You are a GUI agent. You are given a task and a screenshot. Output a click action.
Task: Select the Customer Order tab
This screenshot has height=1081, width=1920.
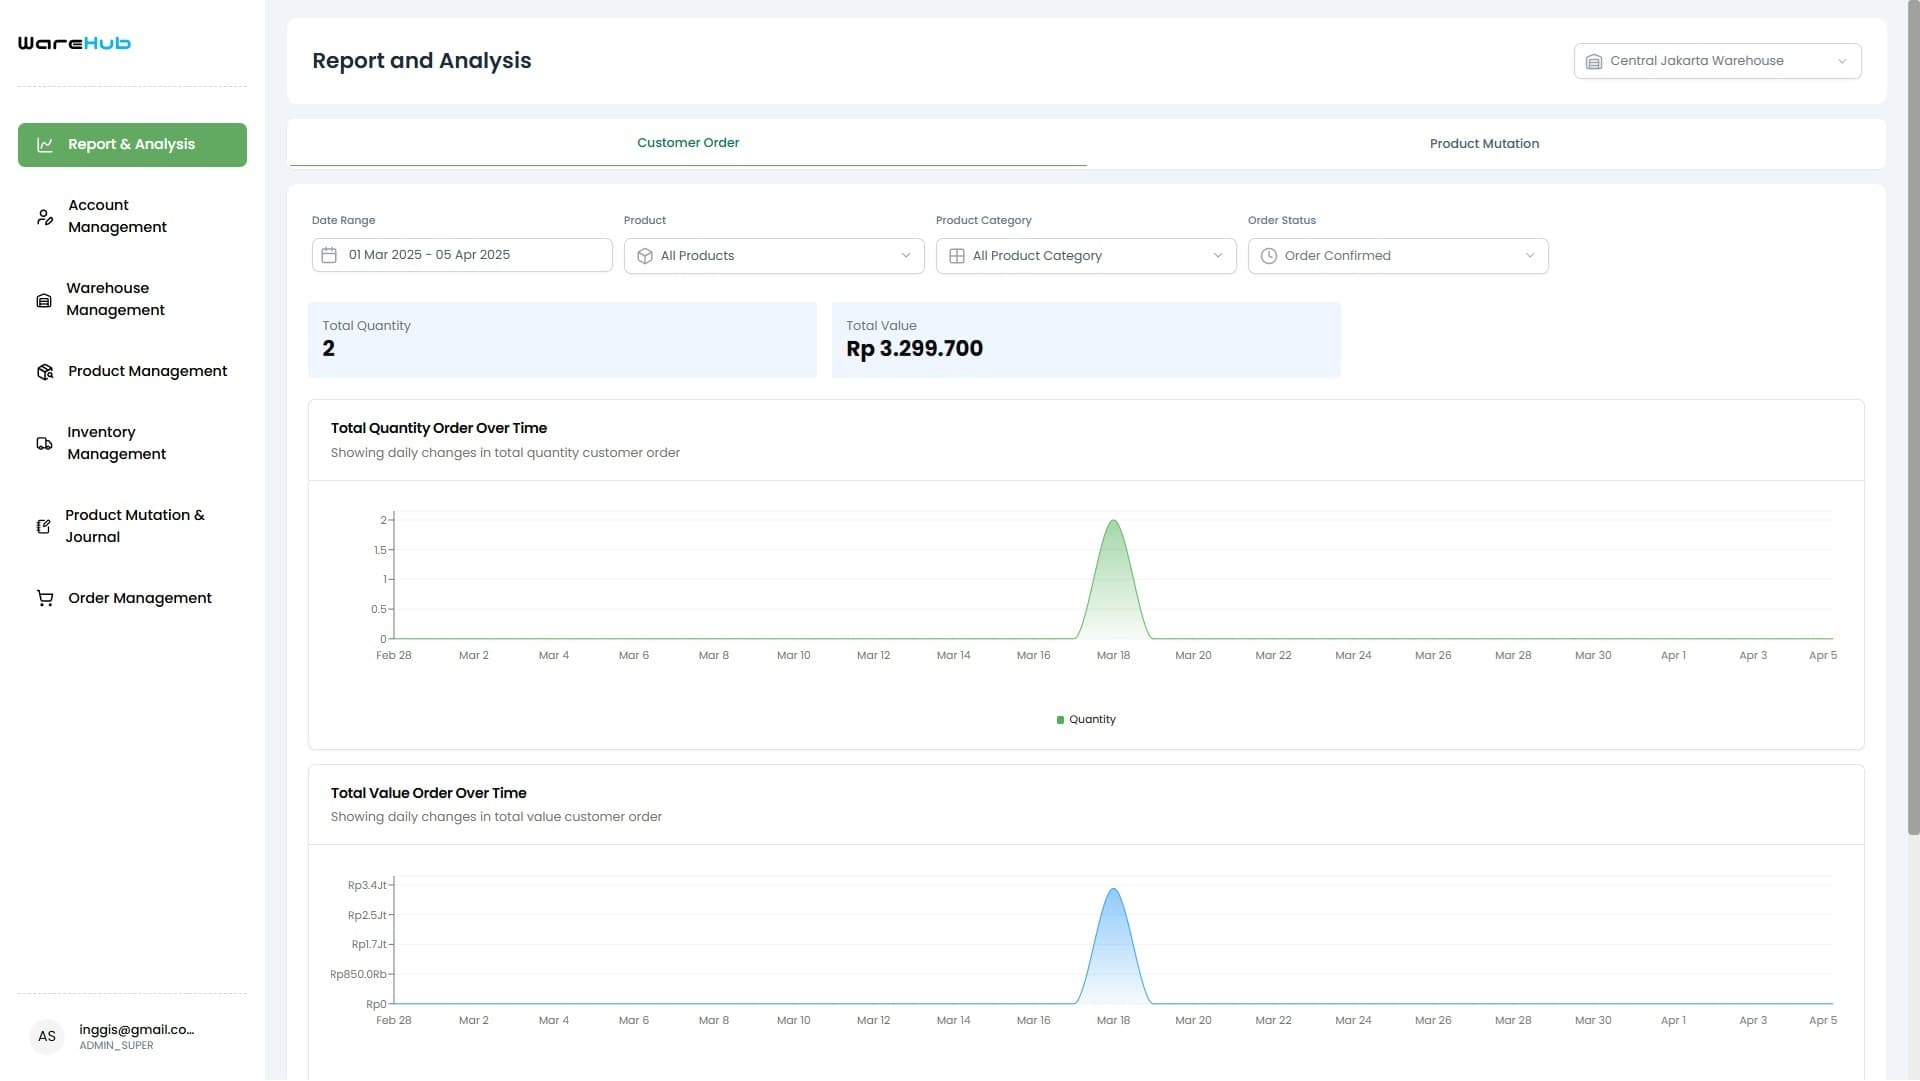(688, 142)
